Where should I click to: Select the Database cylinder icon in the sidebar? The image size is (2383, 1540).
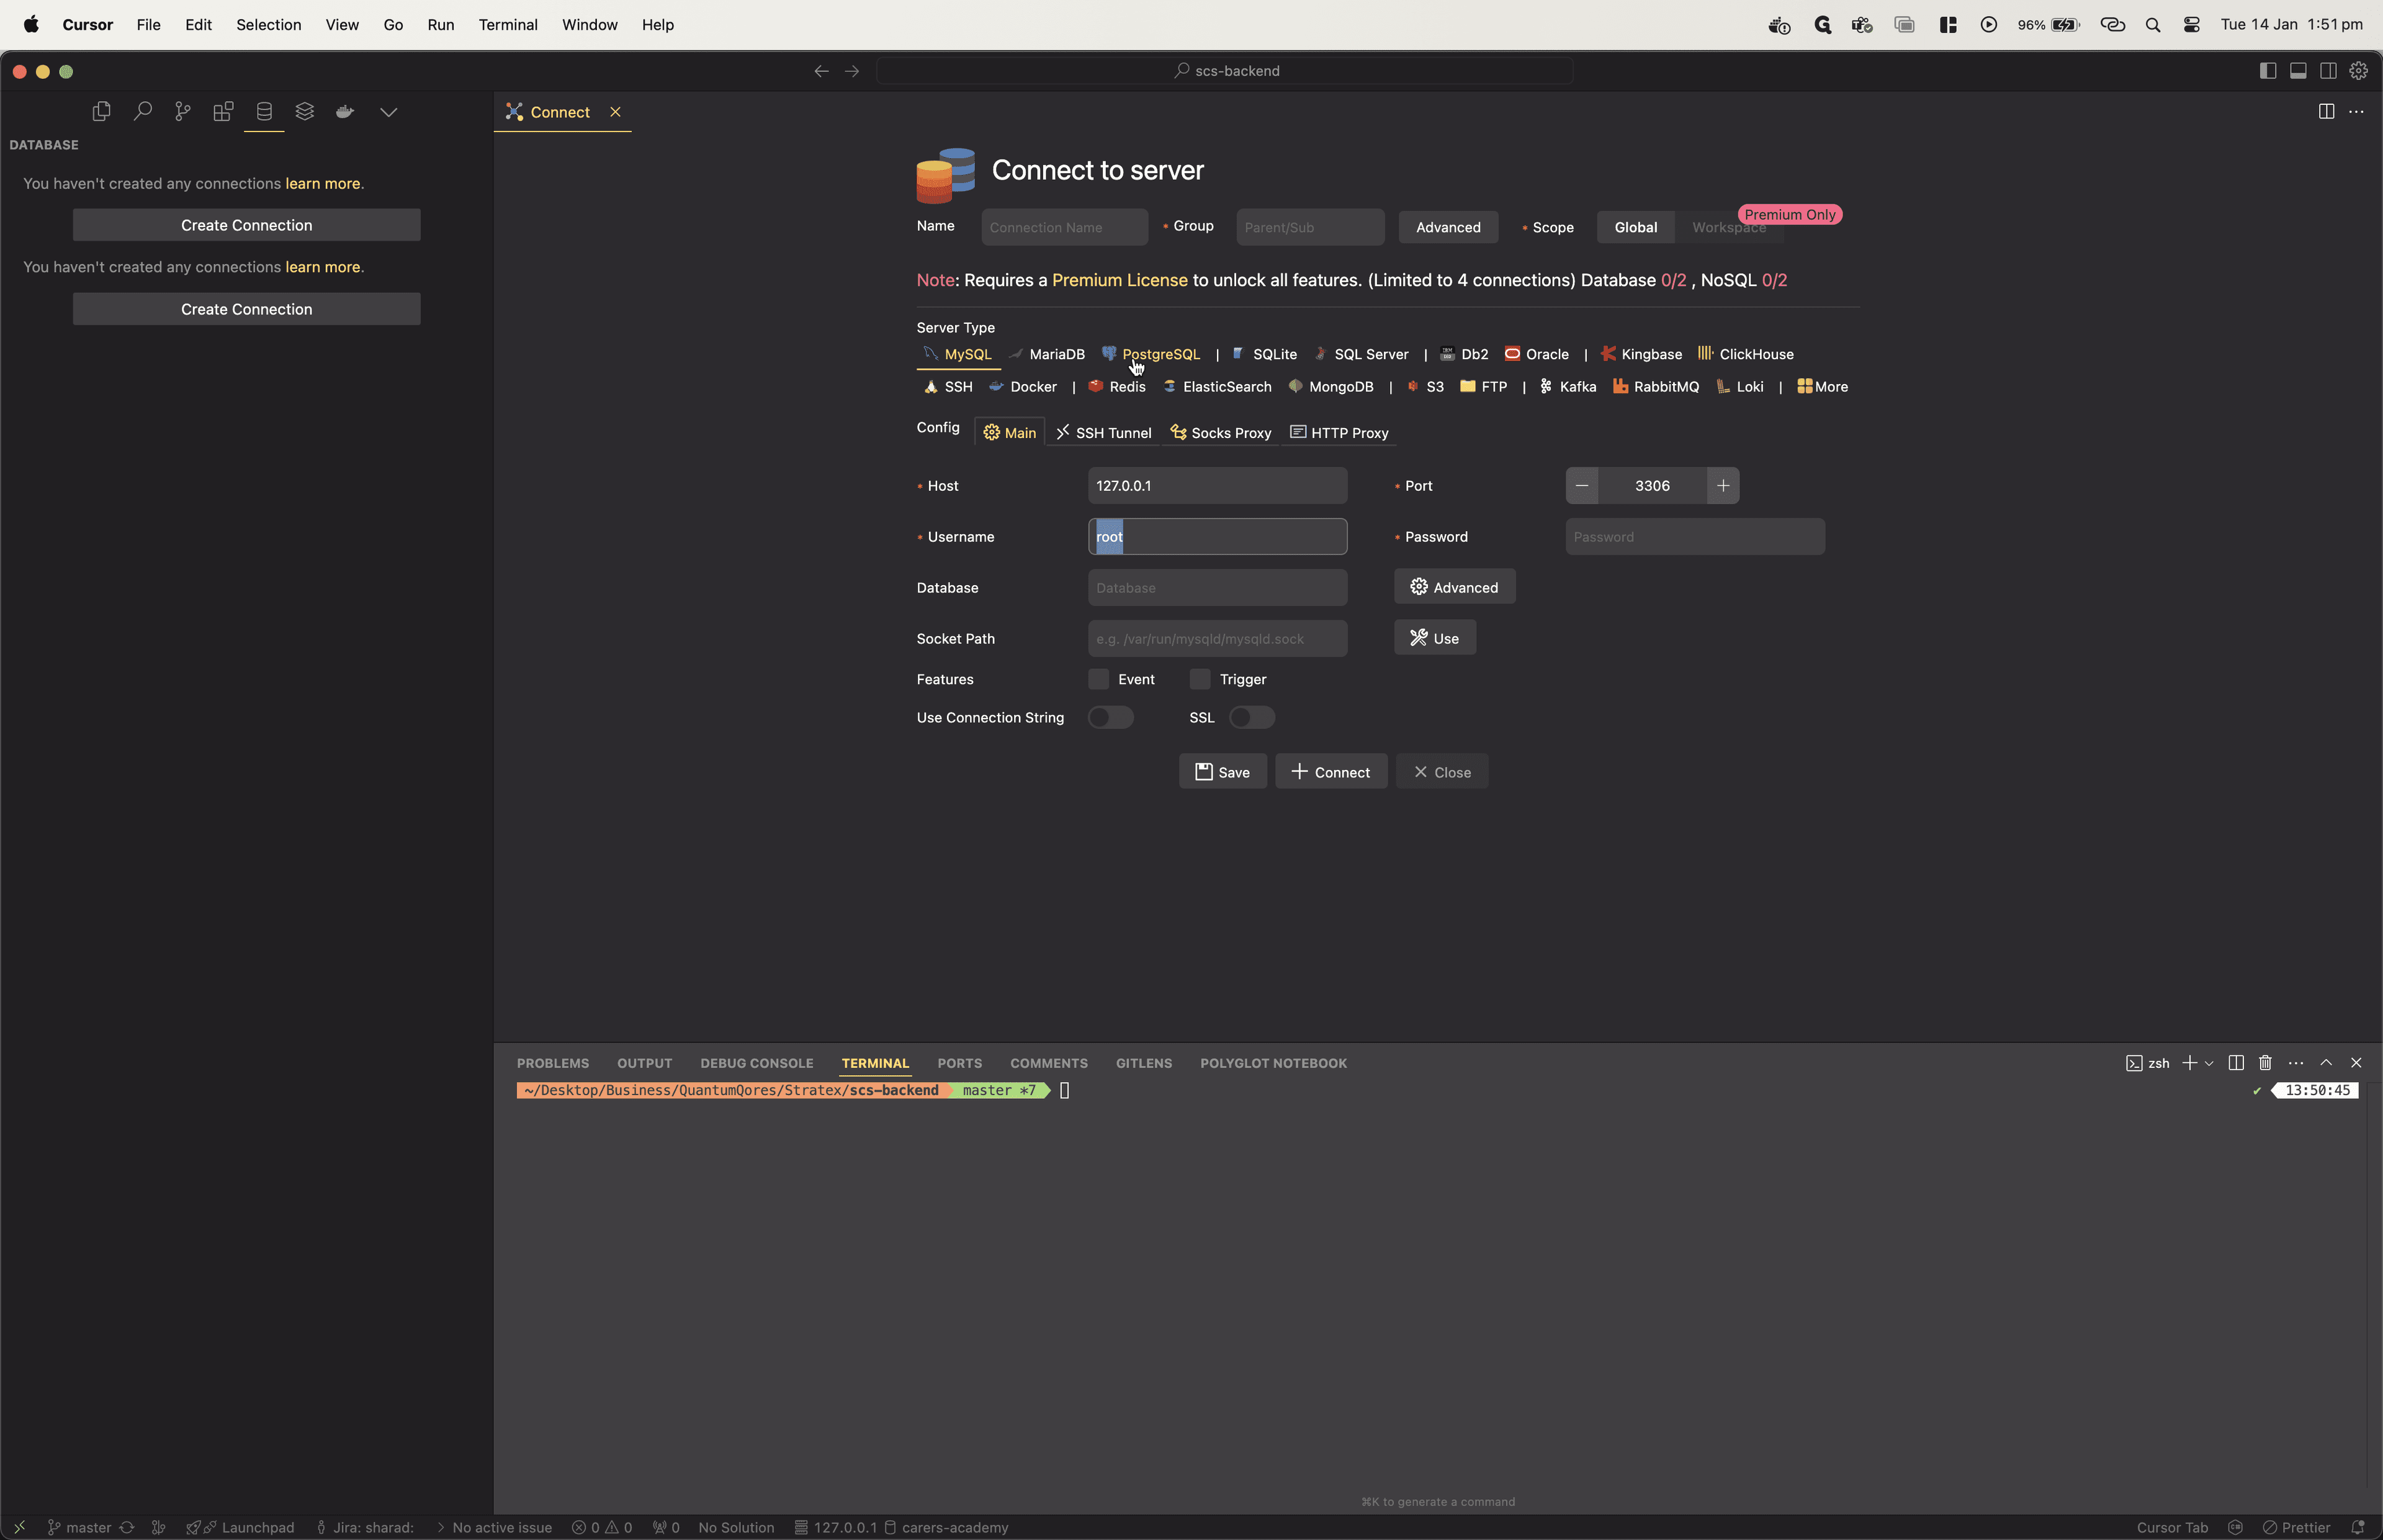click(264, 112)
